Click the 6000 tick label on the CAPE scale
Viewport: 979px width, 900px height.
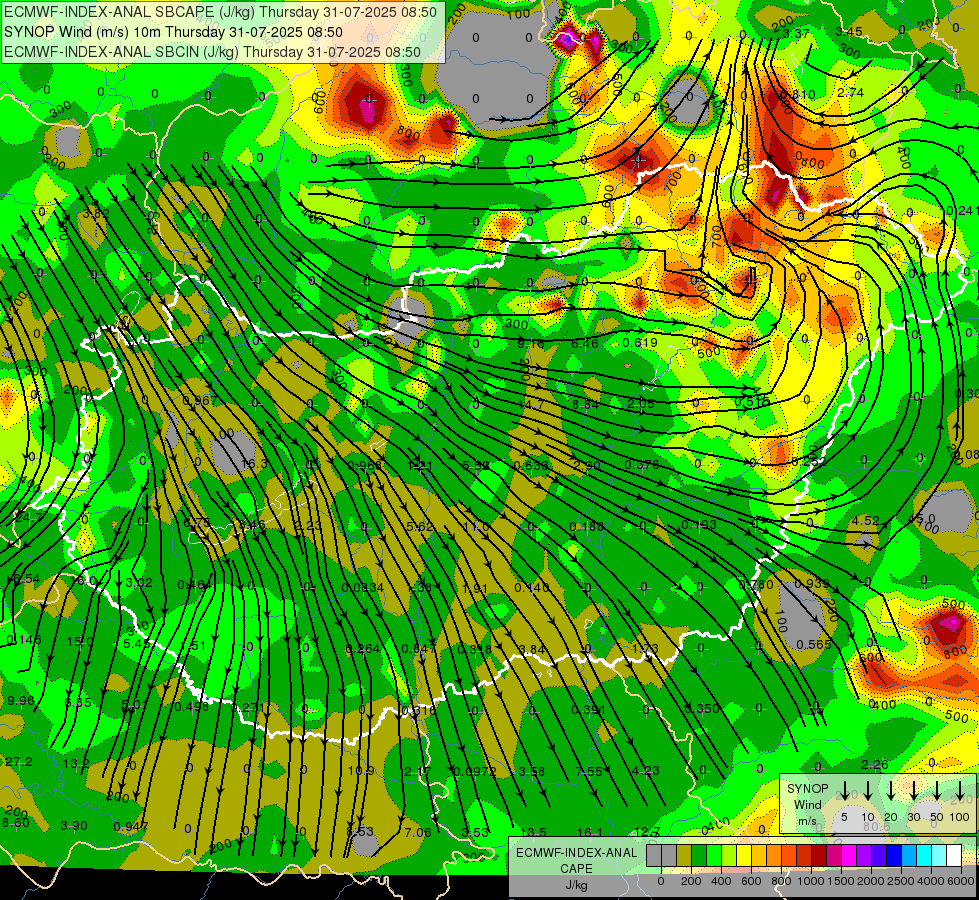[960, 881]
